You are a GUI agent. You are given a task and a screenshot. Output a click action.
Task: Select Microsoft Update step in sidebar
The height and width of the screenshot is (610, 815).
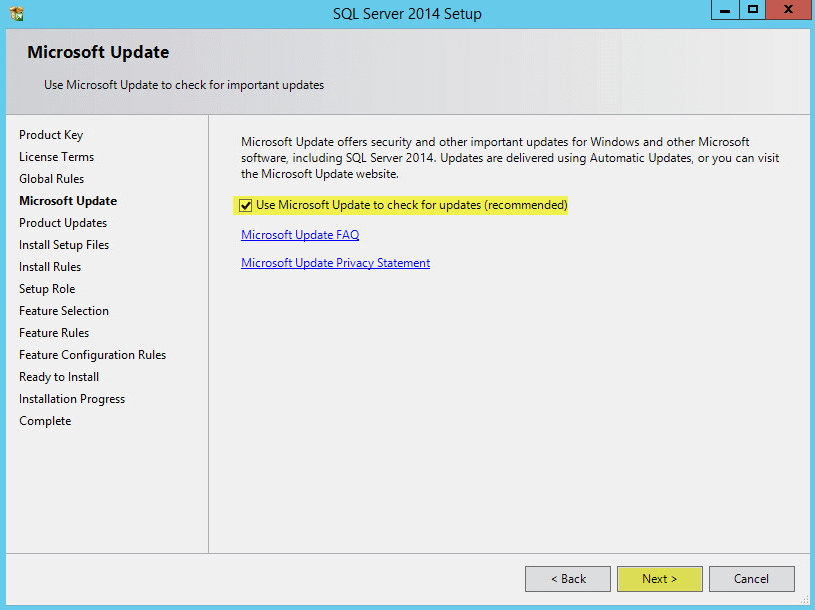coord(68,201)
